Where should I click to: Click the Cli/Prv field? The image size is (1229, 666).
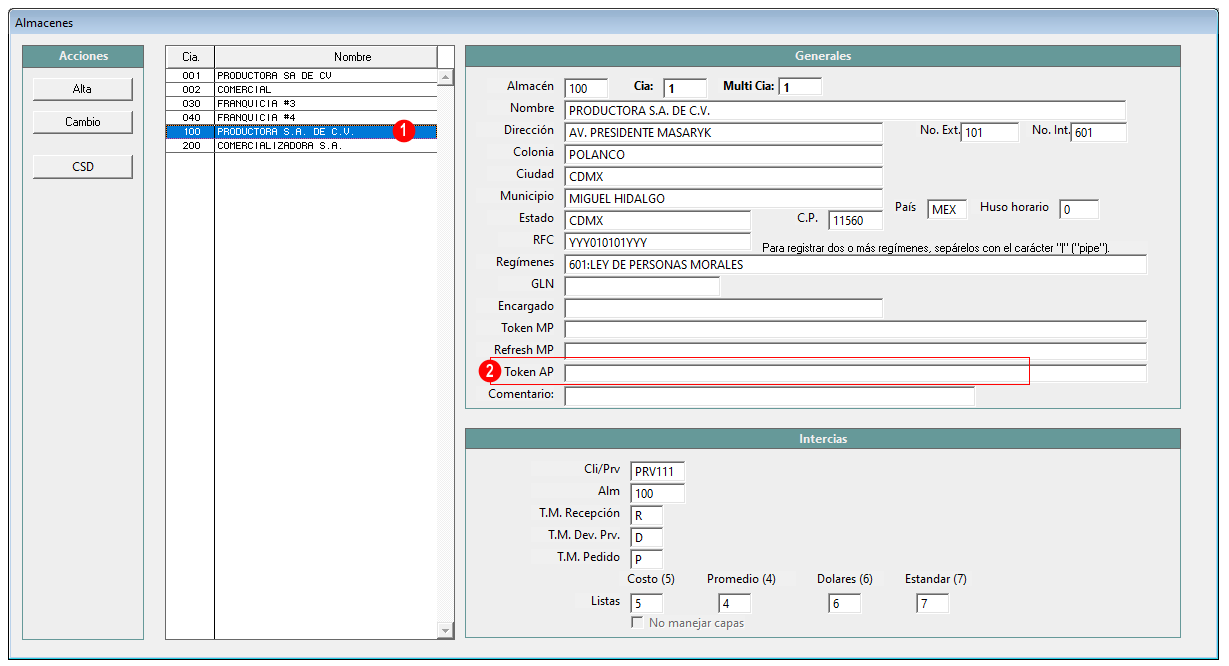pos(658,472)
